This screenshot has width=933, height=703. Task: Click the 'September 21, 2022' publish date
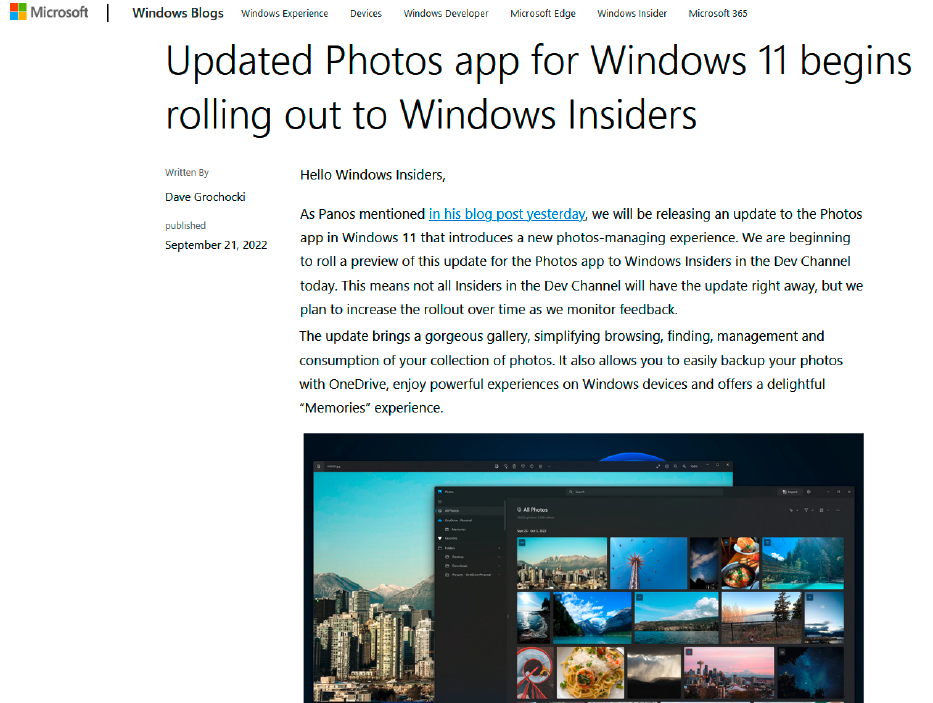tap(216, 245)
